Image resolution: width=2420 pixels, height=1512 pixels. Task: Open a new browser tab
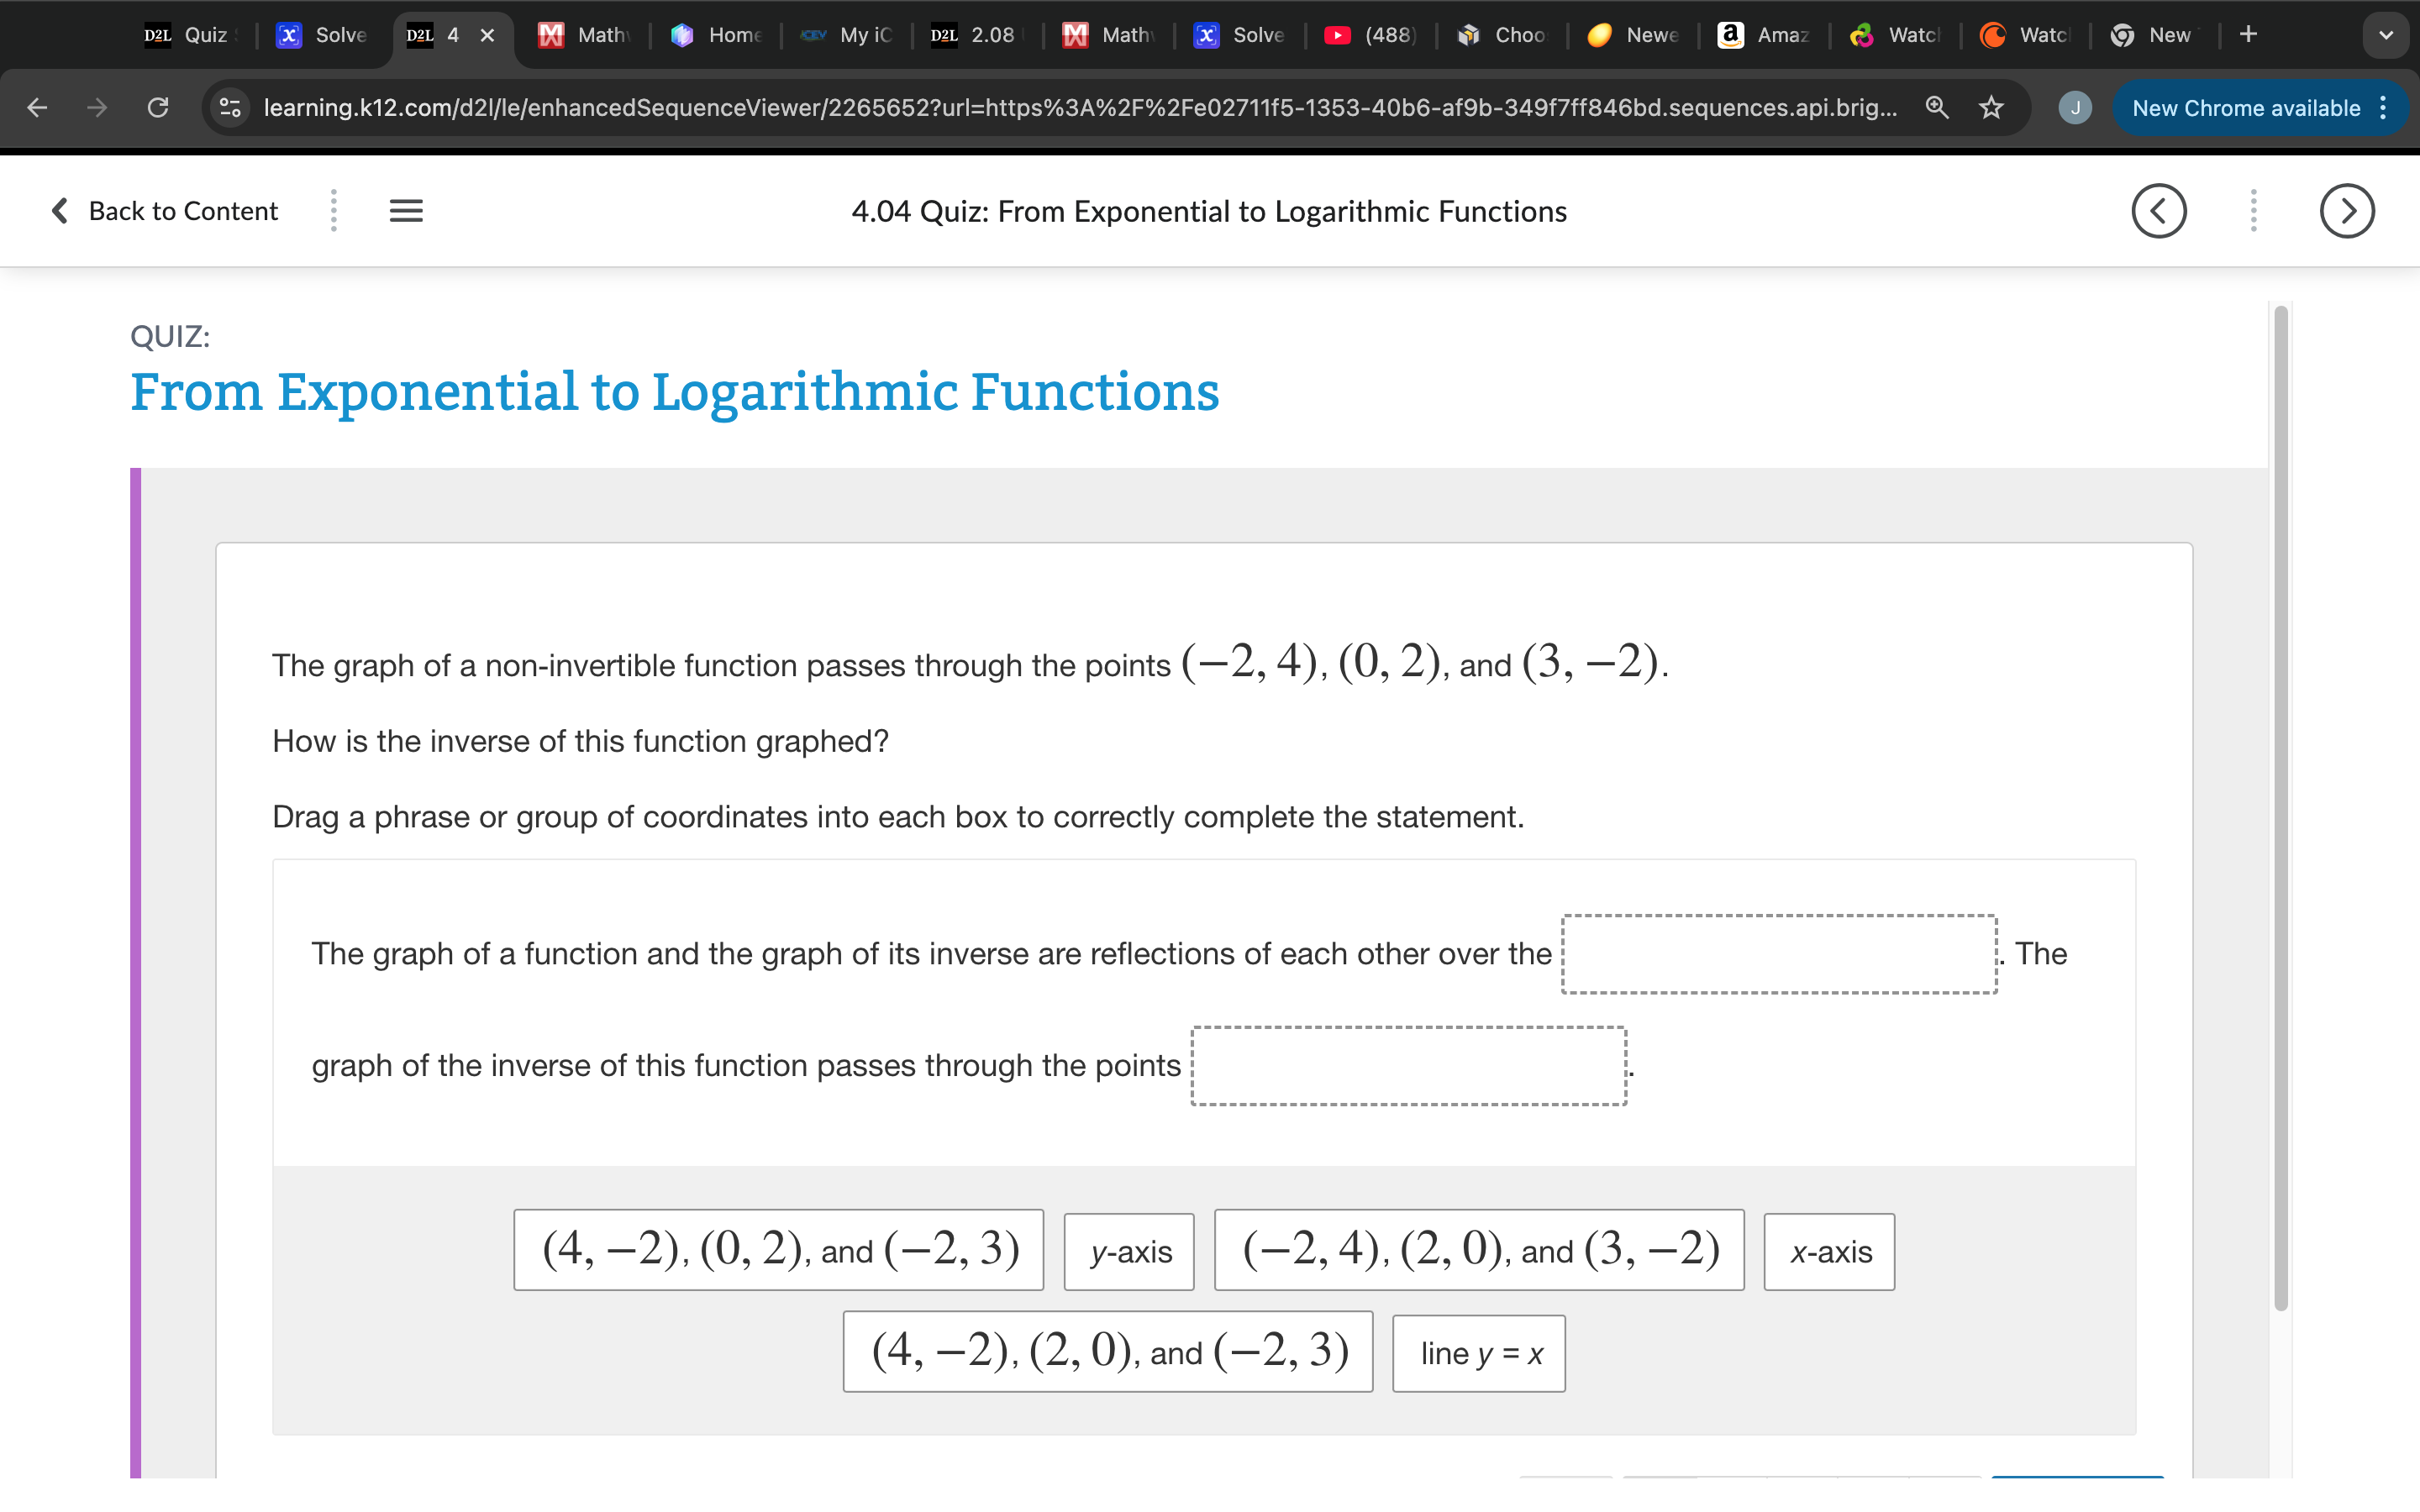click(x=2248, y=34)
